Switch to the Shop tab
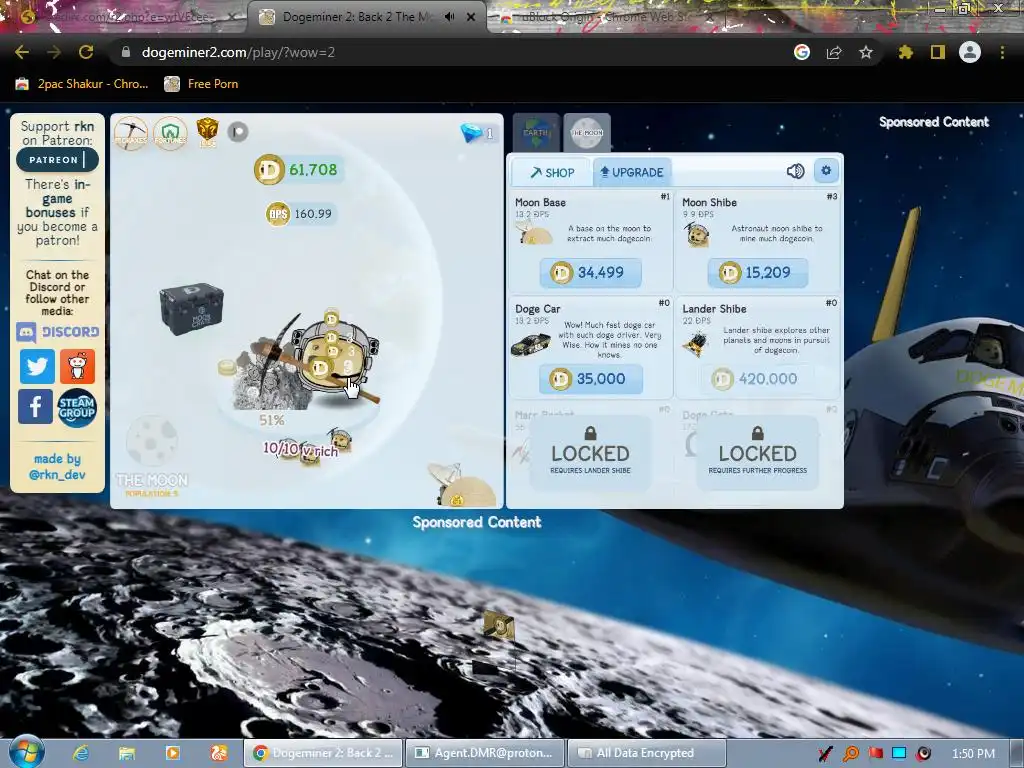 552,172
